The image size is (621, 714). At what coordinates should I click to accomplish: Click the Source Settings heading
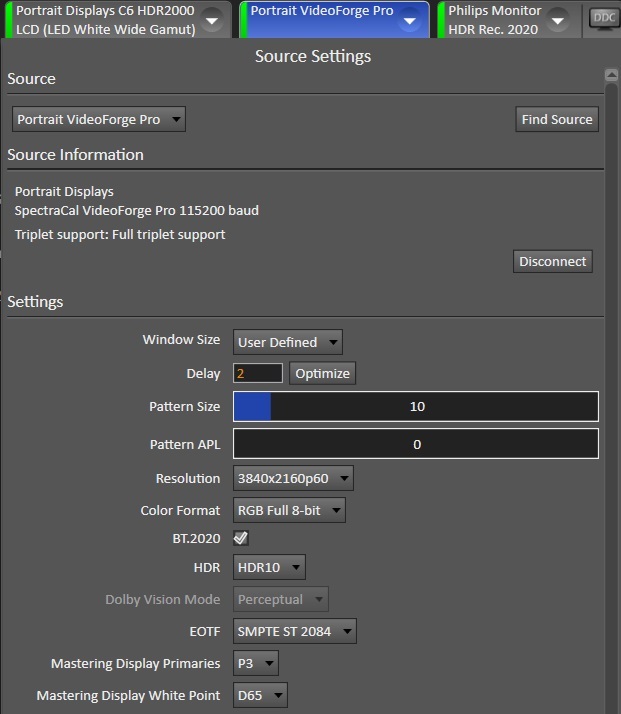313,56
